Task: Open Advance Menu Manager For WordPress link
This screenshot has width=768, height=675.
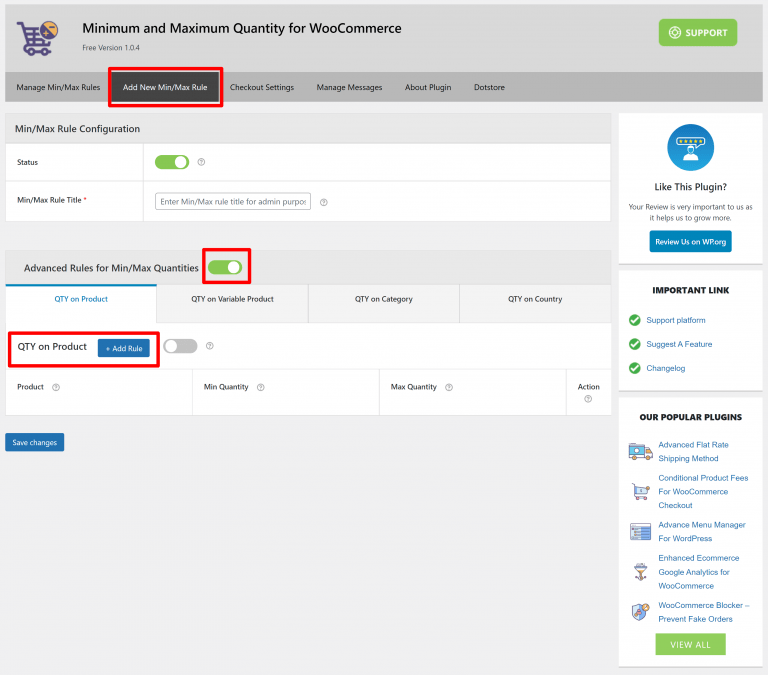Action: click(701, 531)
